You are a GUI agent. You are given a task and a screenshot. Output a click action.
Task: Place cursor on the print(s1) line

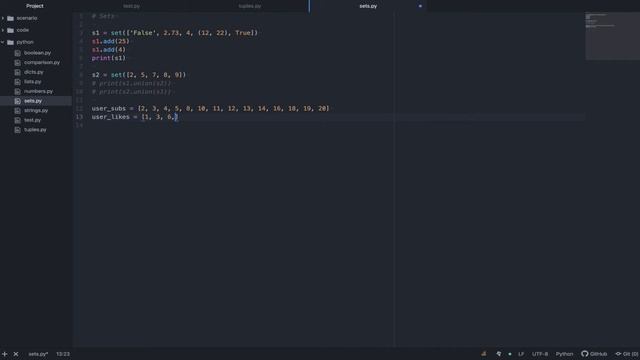pyautogui.click(x=109, y=58)
